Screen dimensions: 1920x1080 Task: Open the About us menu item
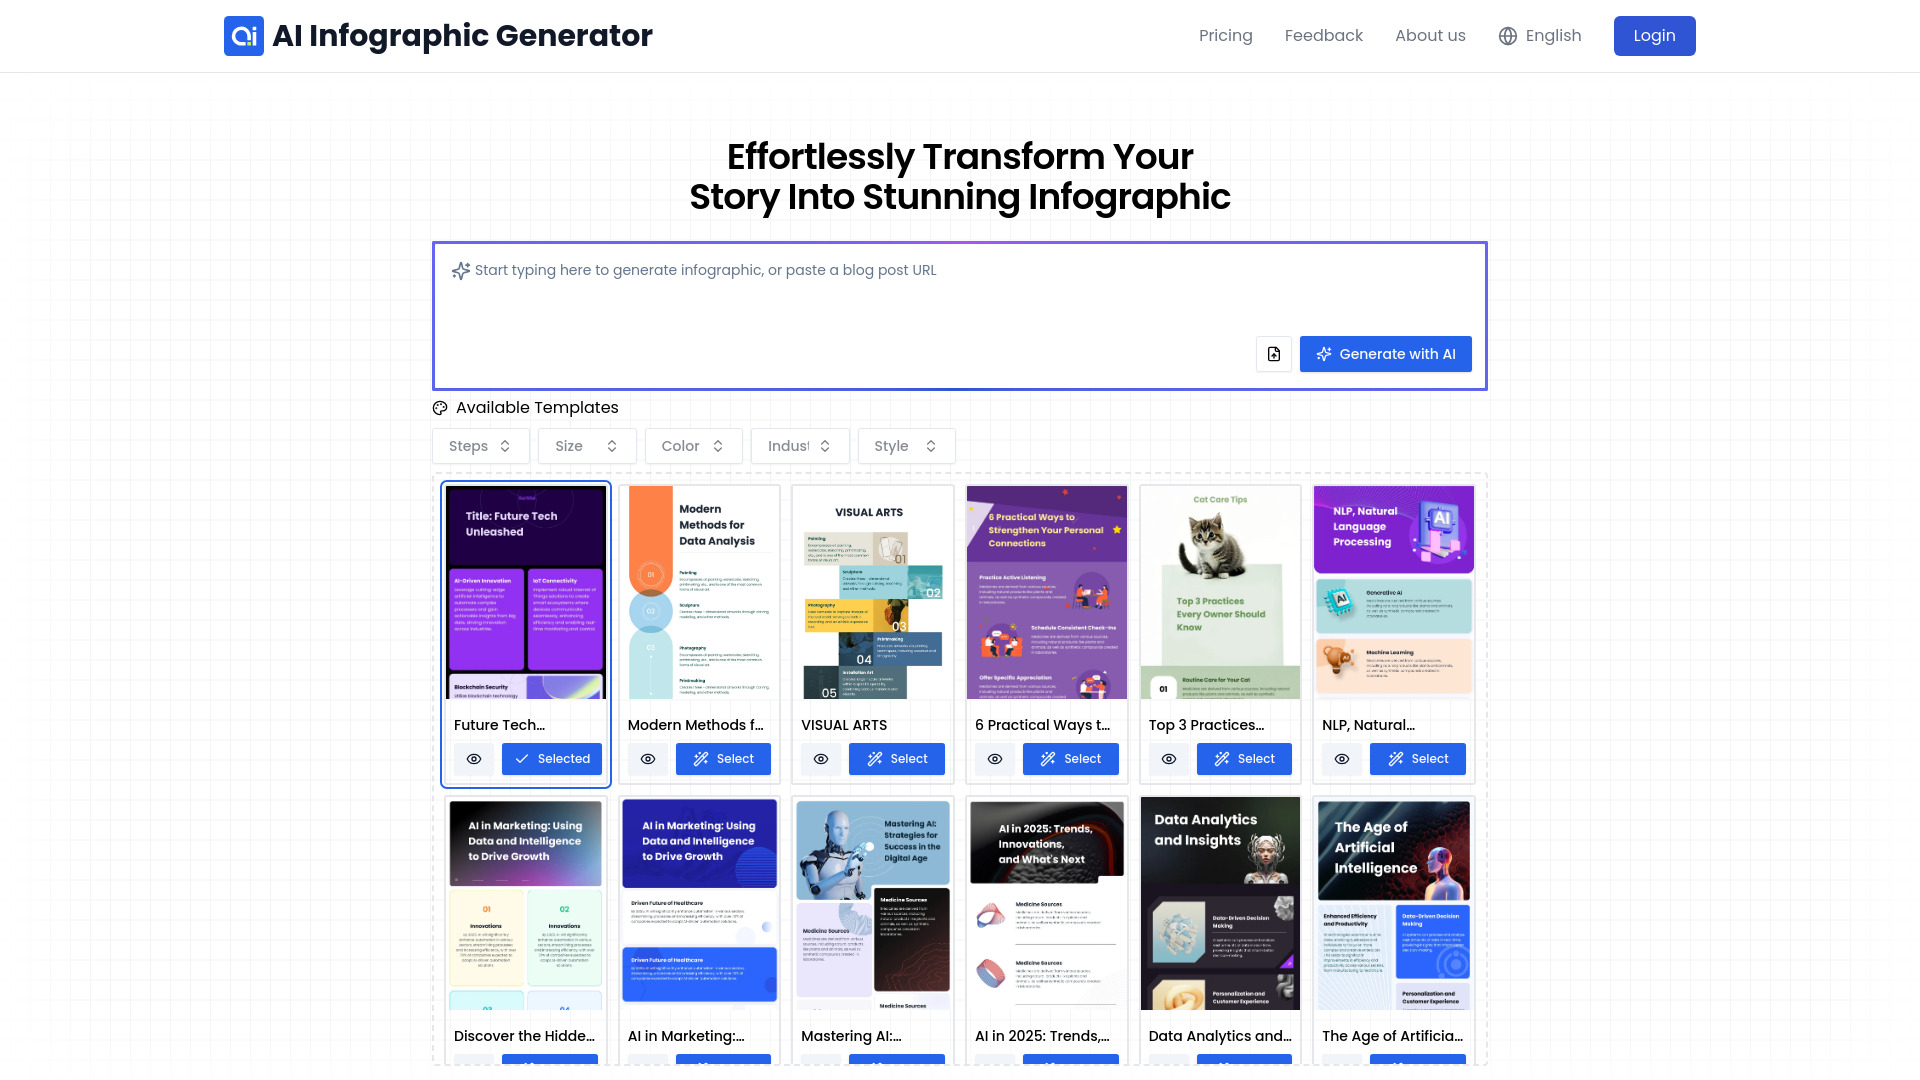(1431, 36)
